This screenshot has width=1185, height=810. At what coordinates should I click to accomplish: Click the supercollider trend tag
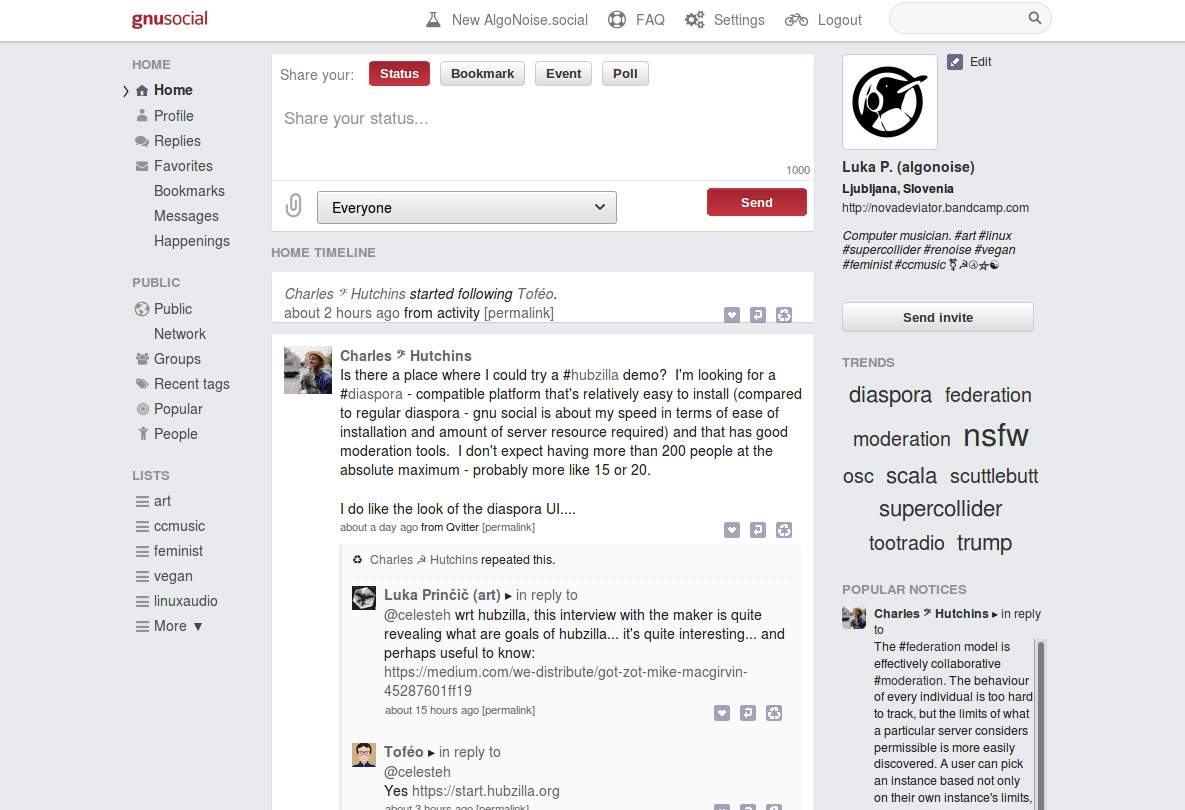[940, 509]
